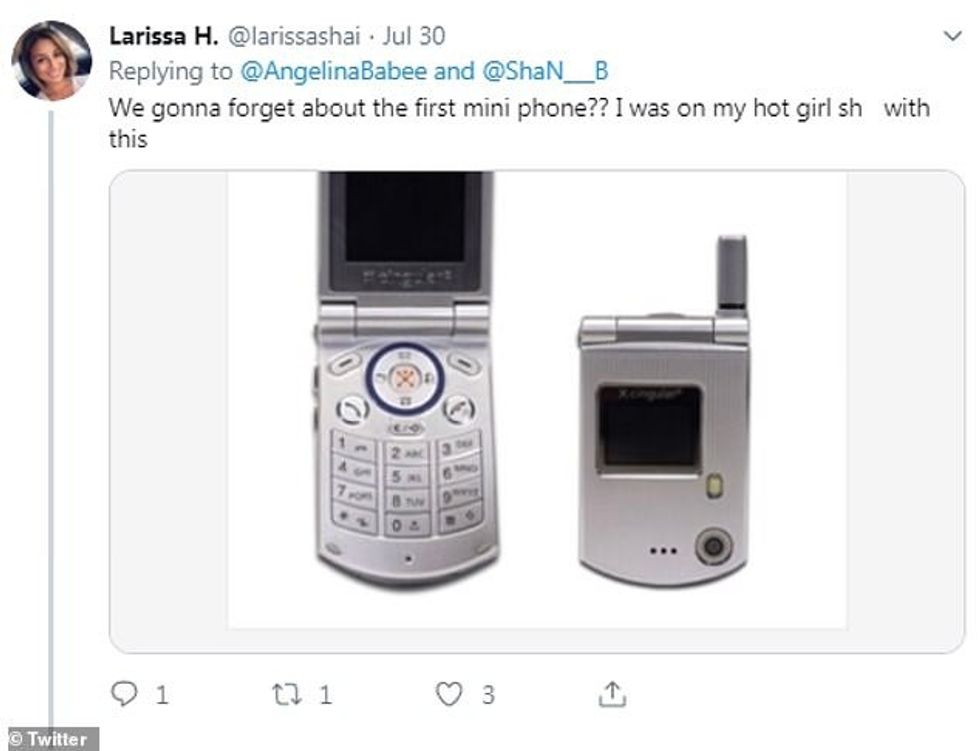Like the tweet with heart icon

[x=451, y=694]
